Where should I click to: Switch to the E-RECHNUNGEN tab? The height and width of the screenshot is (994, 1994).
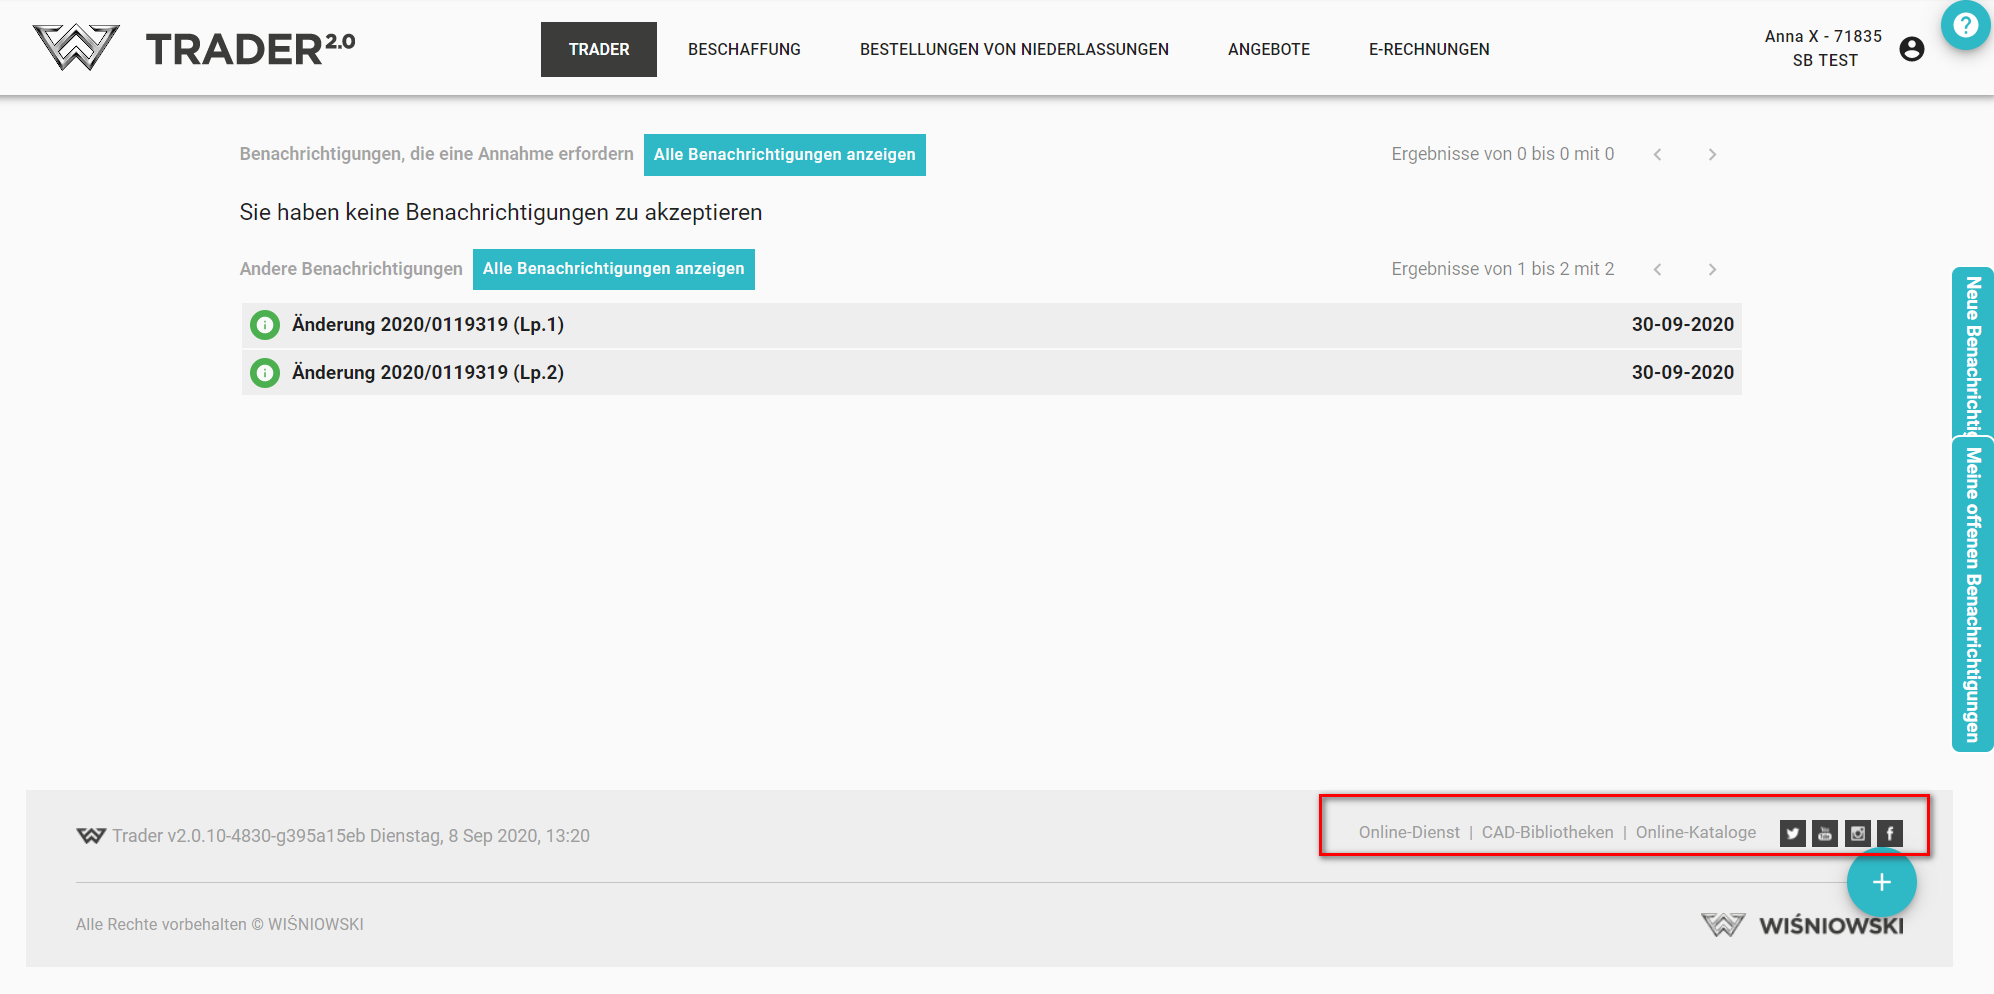tap(1428, 49)
